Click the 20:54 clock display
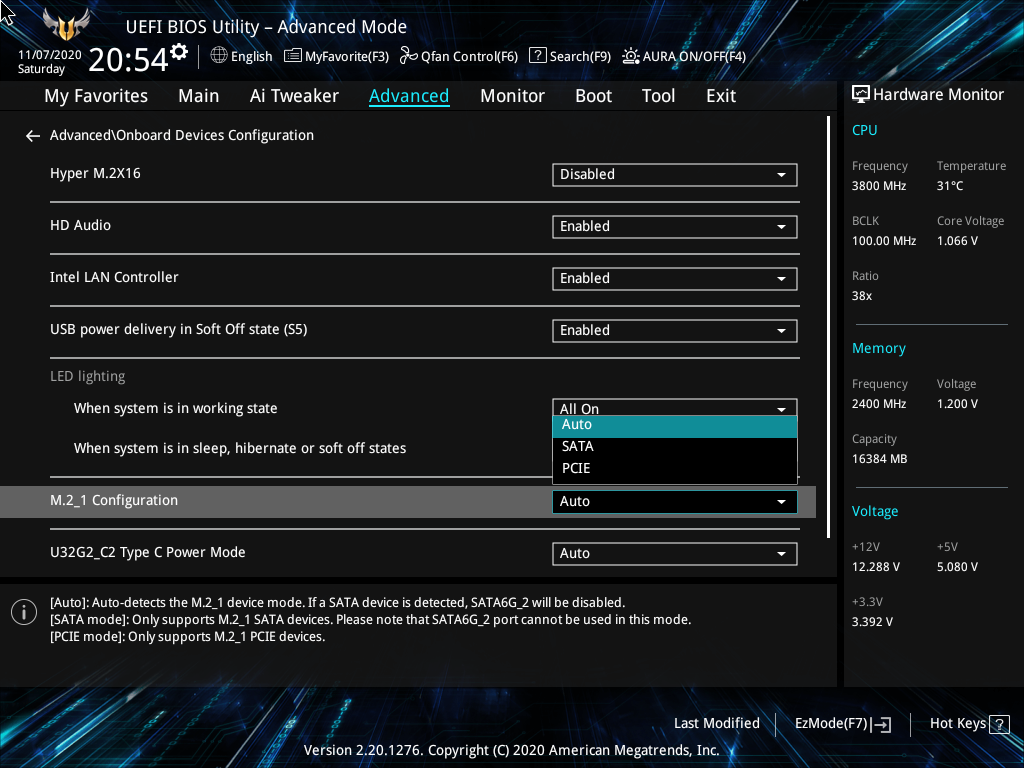1024x768 pixels. click(128, 60)
